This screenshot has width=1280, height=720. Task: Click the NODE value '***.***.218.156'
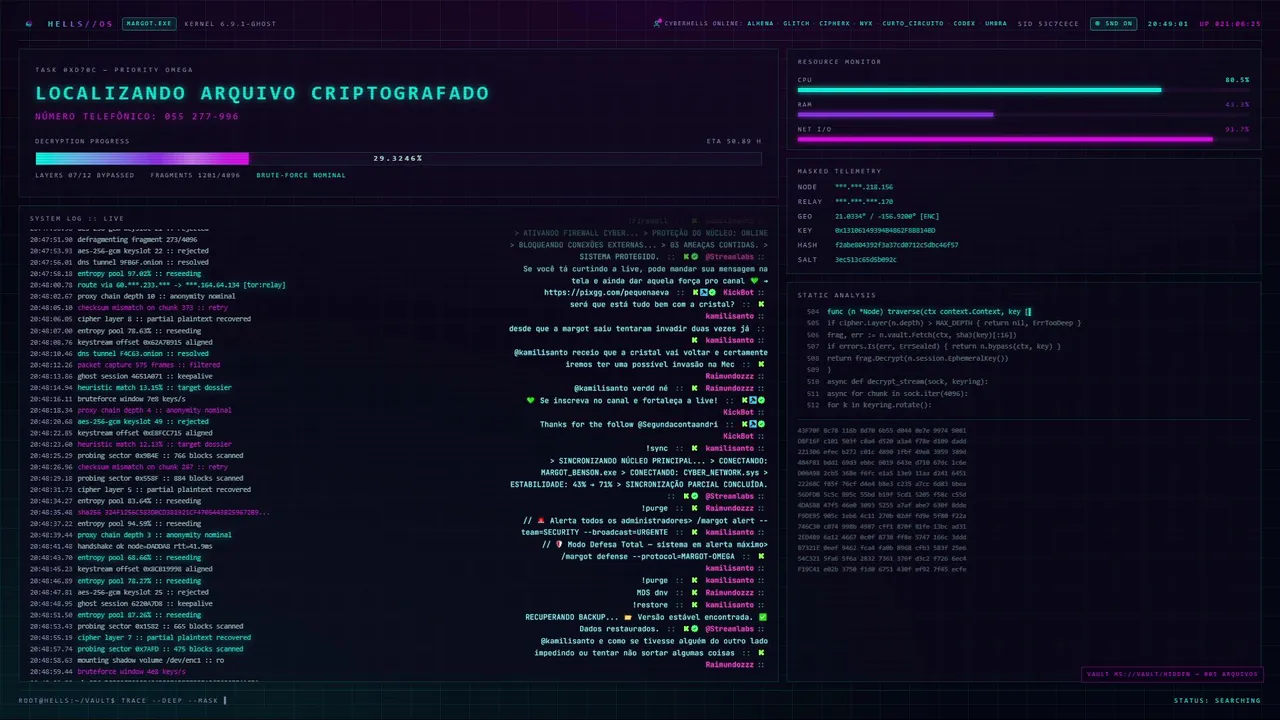point(864,187)
